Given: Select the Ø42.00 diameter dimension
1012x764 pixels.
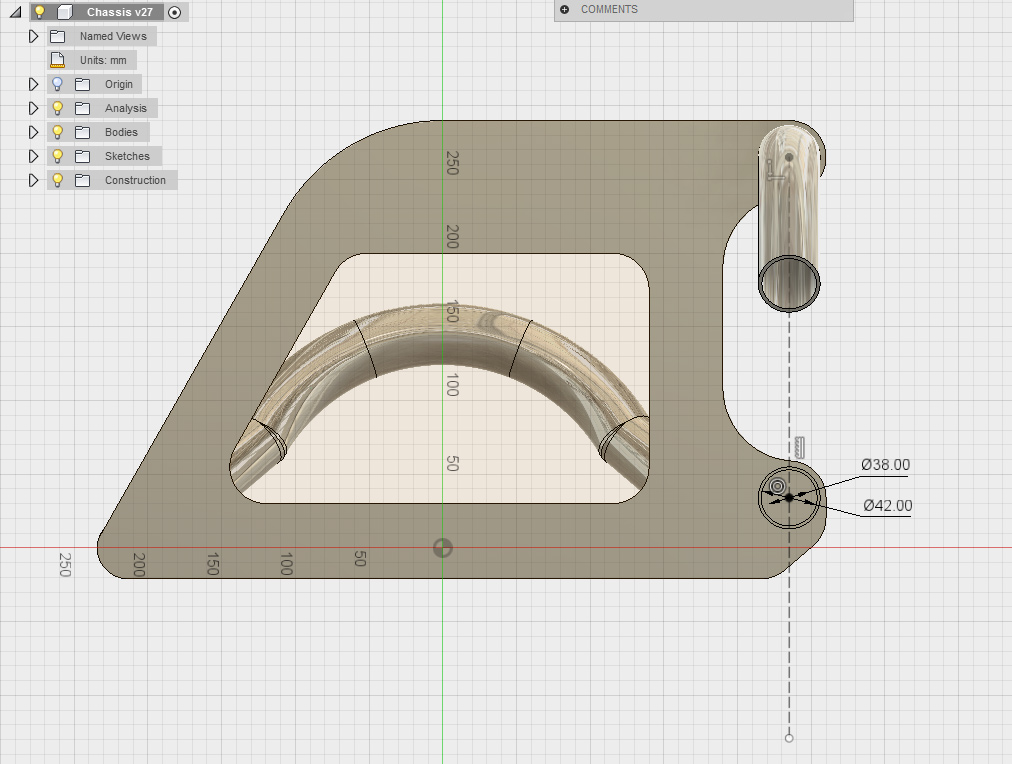Looking at the screenshot, I should pos(887,506).
